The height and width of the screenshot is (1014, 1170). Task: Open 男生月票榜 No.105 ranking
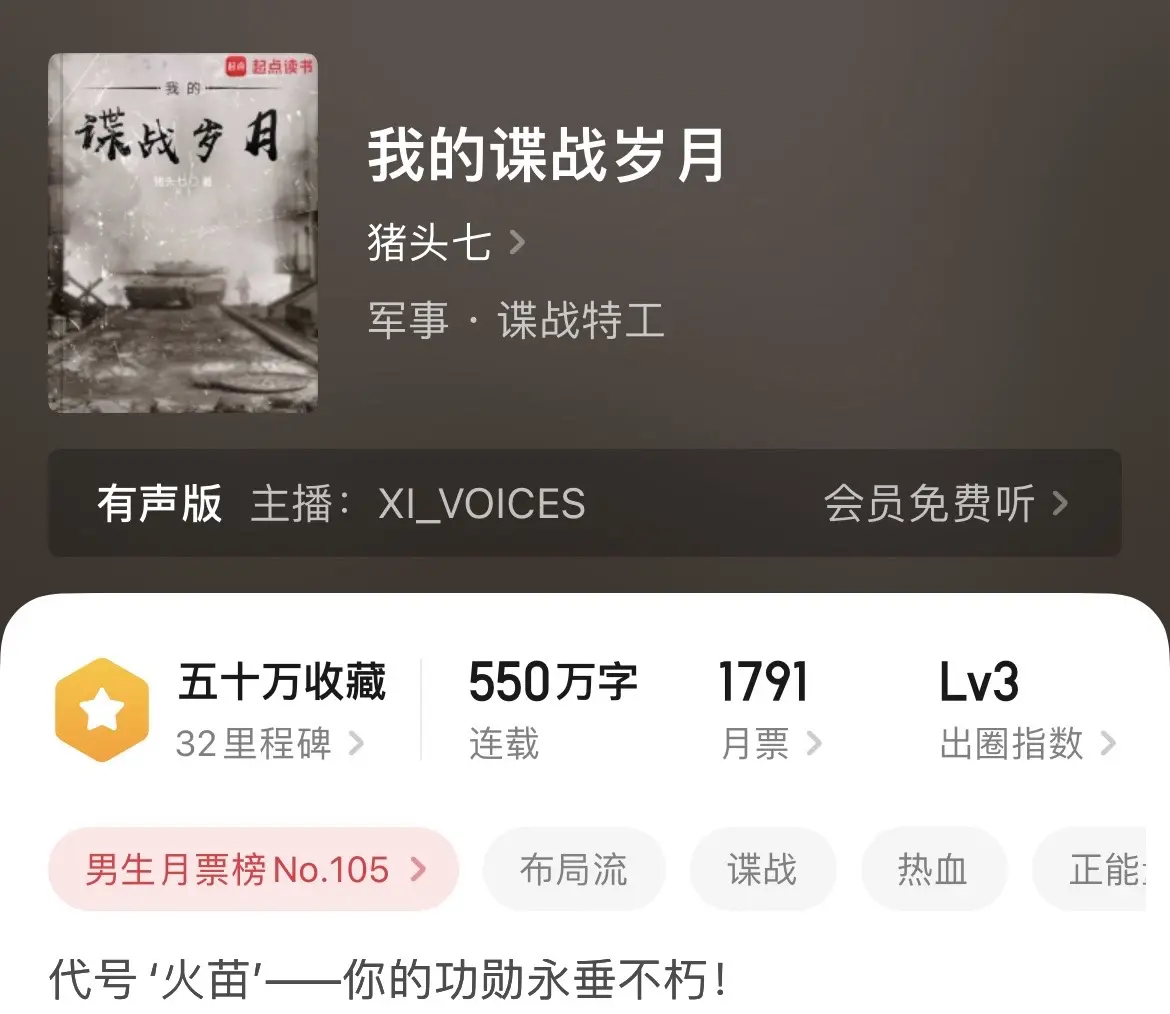254,869
